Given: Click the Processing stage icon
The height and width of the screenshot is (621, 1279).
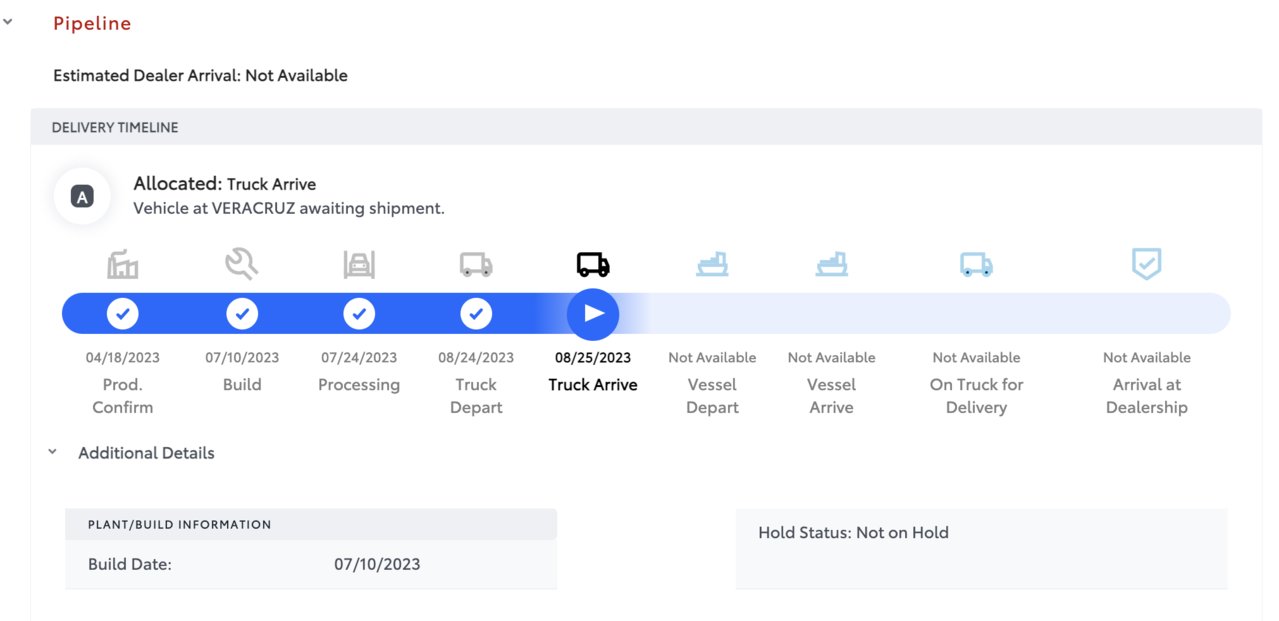Looking at the screenshot, I should pyautogui.click(x=359, y=264).
